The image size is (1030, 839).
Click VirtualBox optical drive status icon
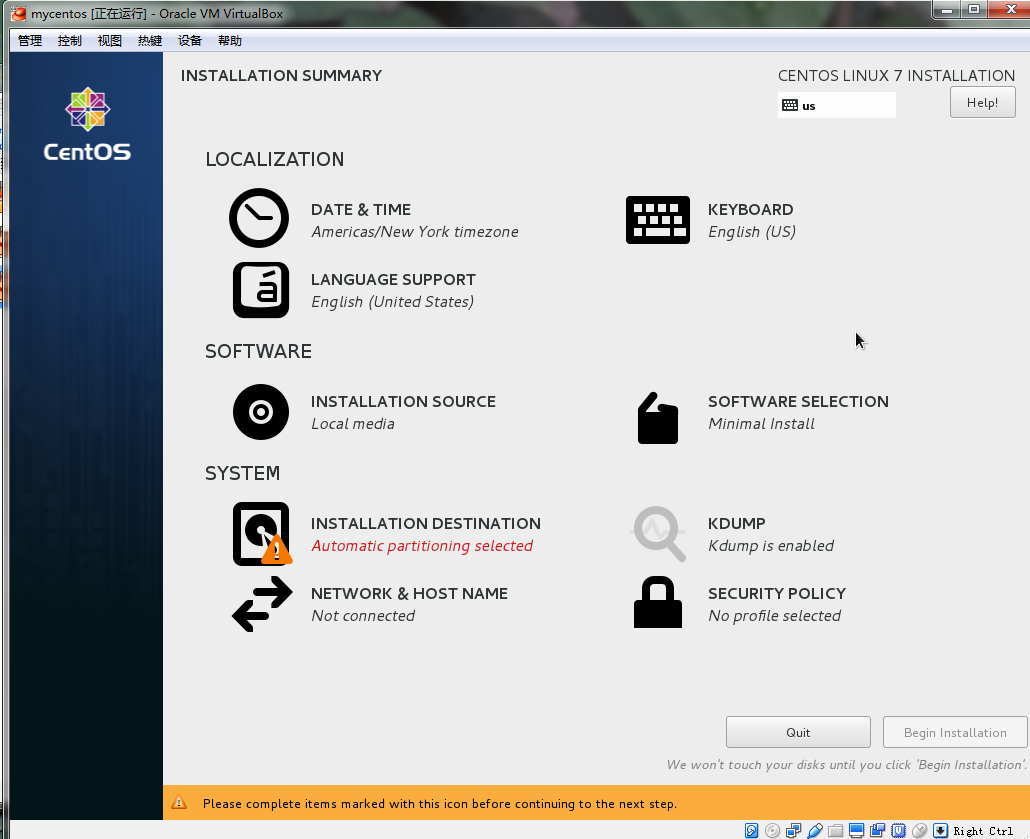pyautogui.click(x=772, y=830)
